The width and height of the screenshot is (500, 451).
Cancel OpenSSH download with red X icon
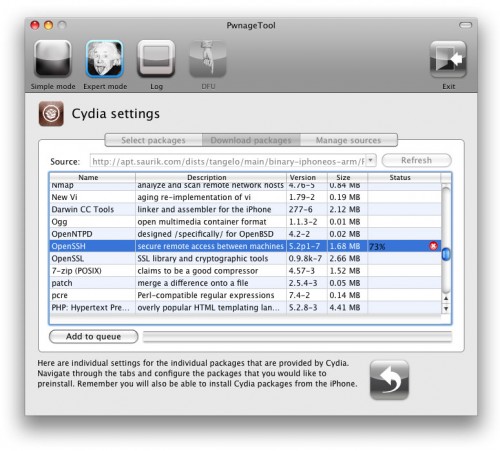[433, 246]
